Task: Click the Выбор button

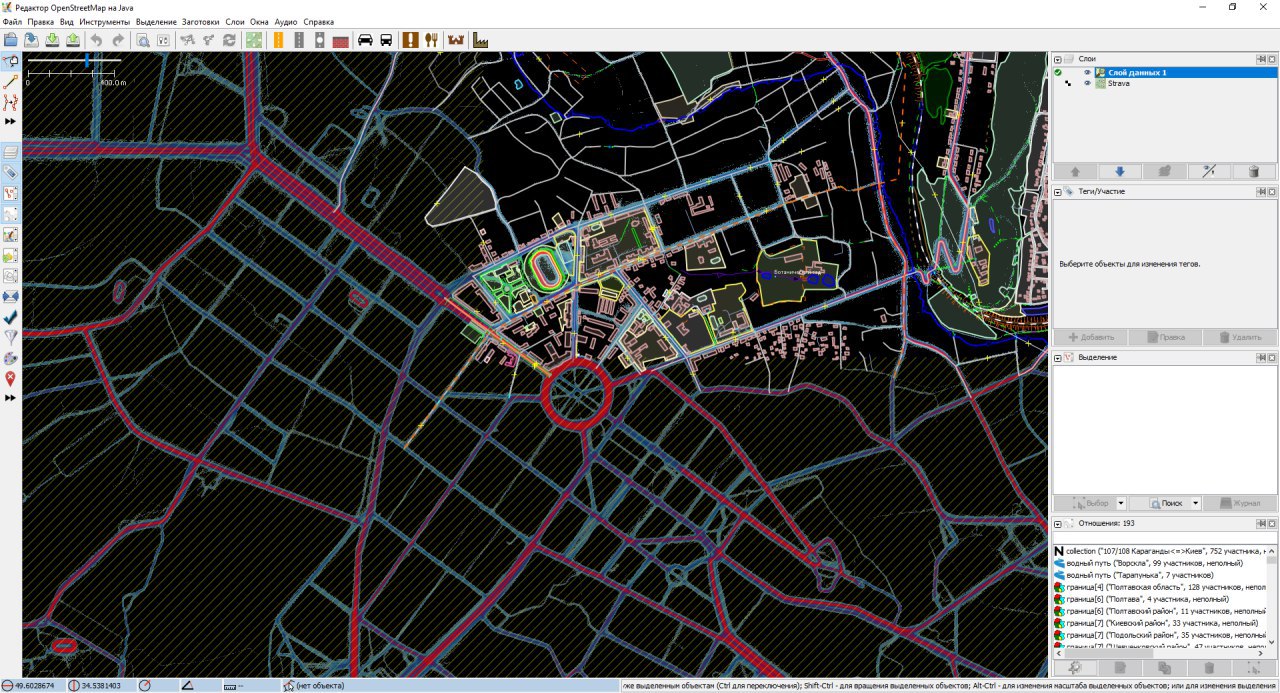Action: click(1084, 503)
